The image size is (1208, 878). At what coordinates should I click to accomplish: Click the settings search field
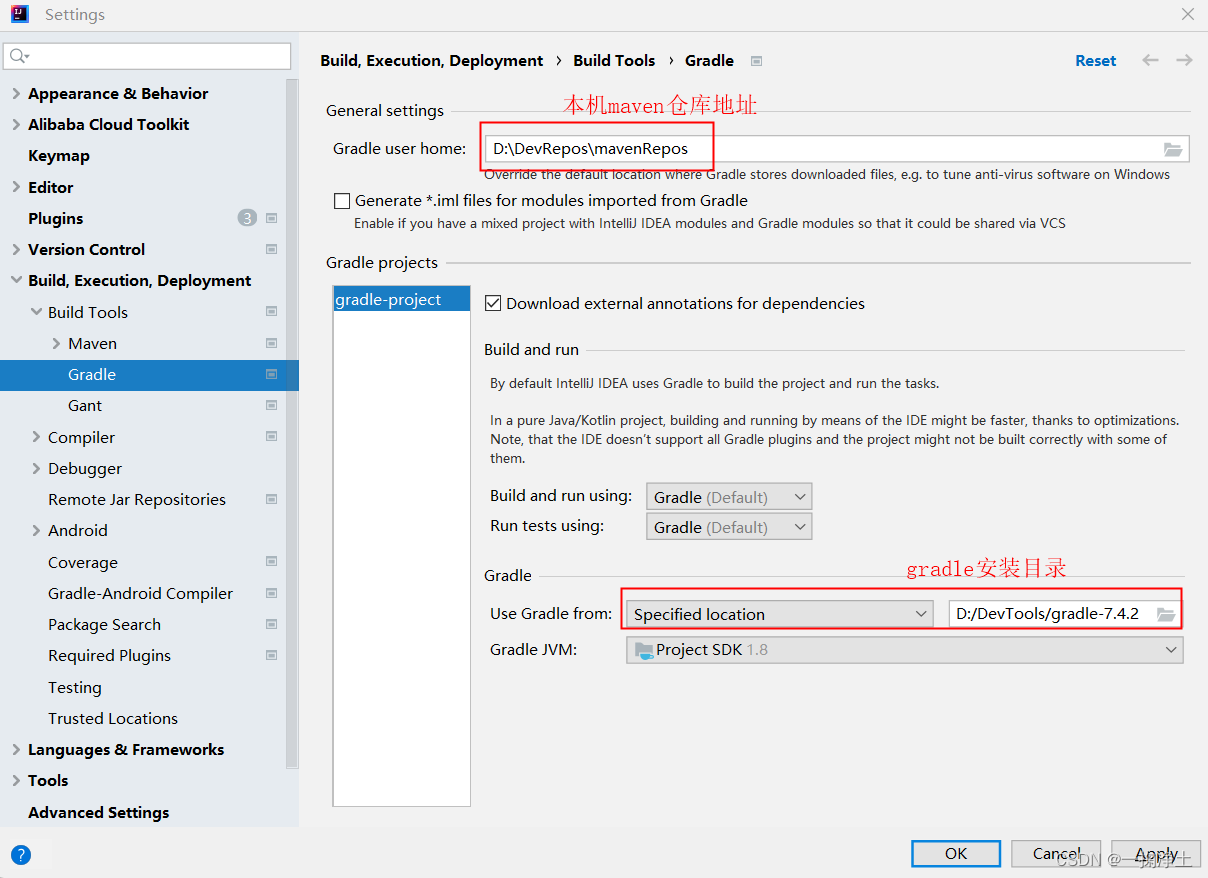click(148, 56)
